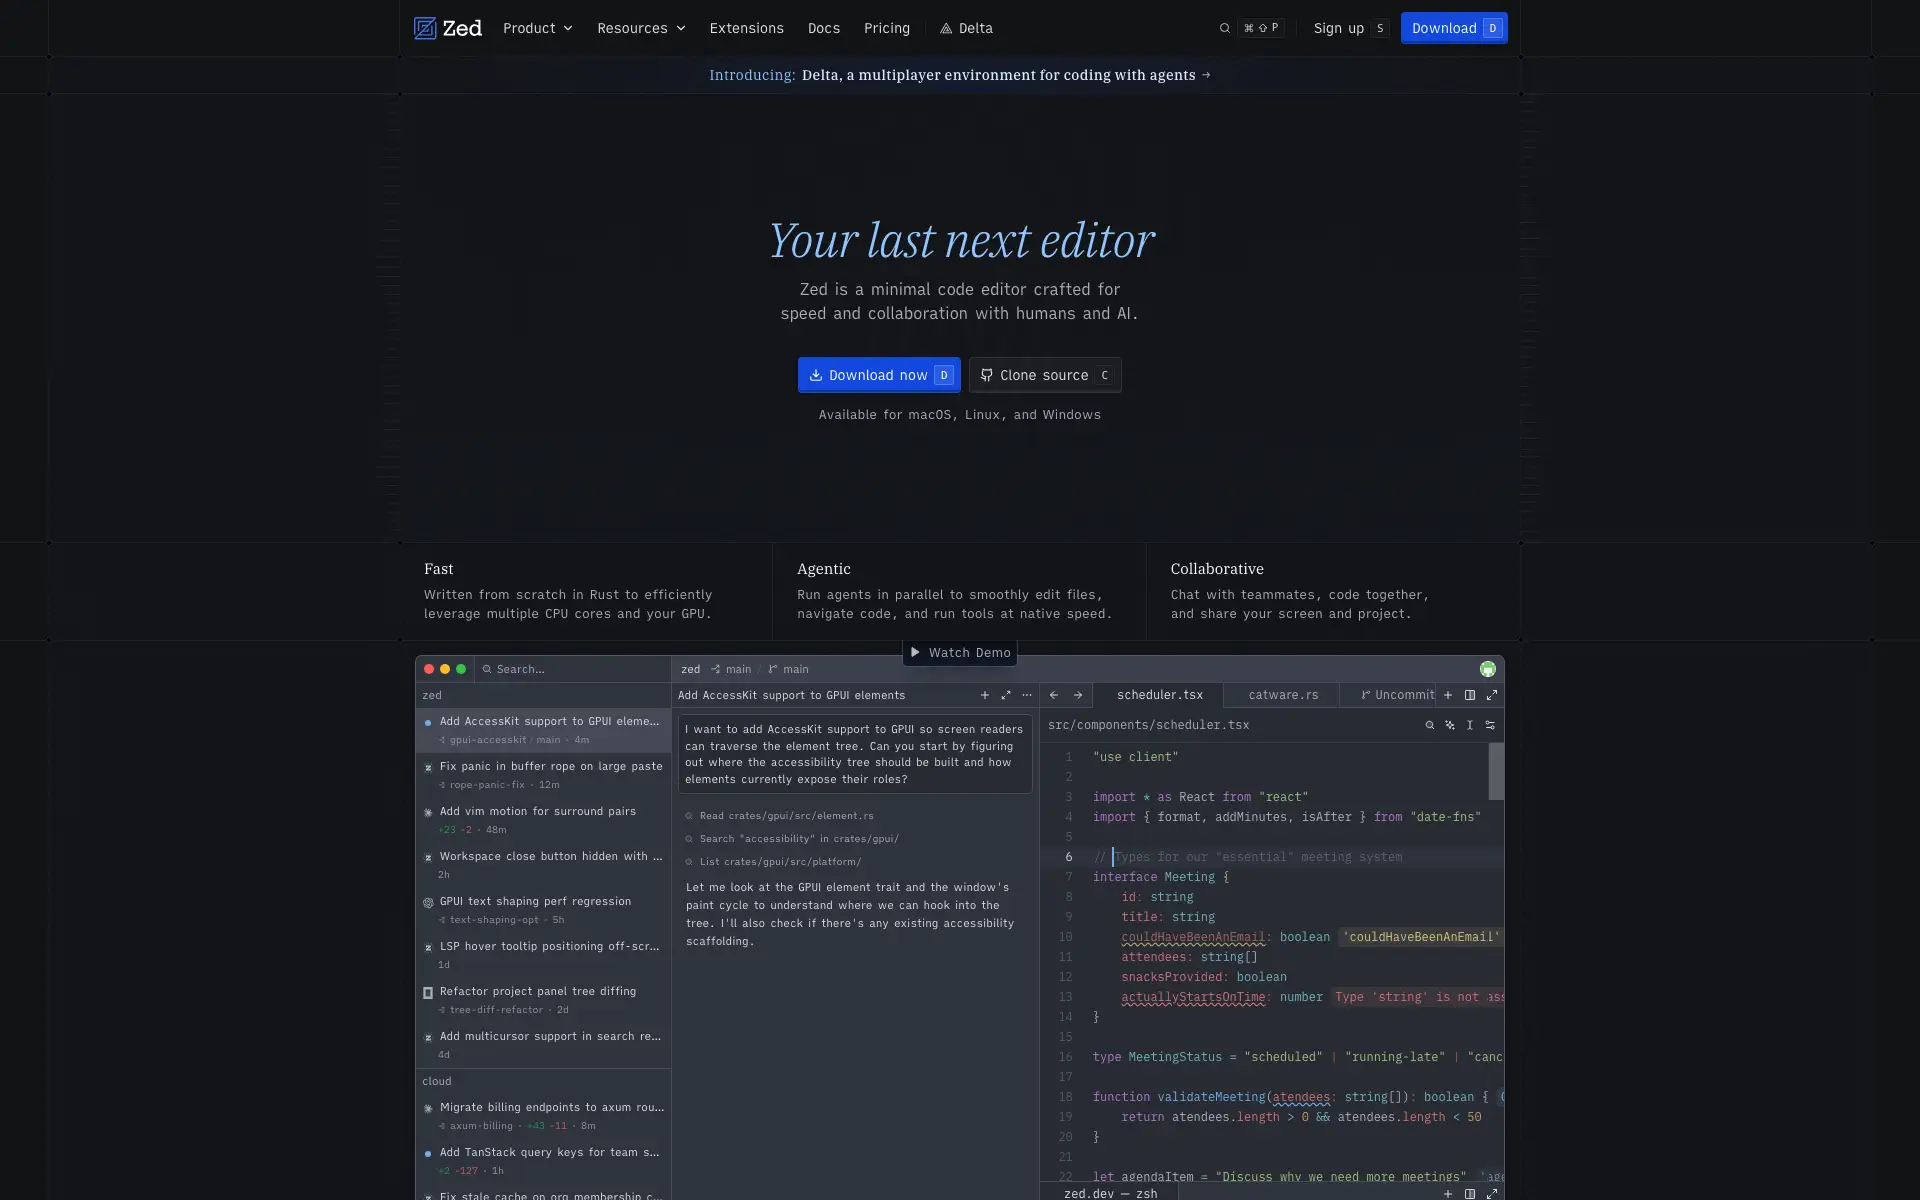
Task: Zoom editor pane with expand icon by tabs
Action: pos(1491,695)
